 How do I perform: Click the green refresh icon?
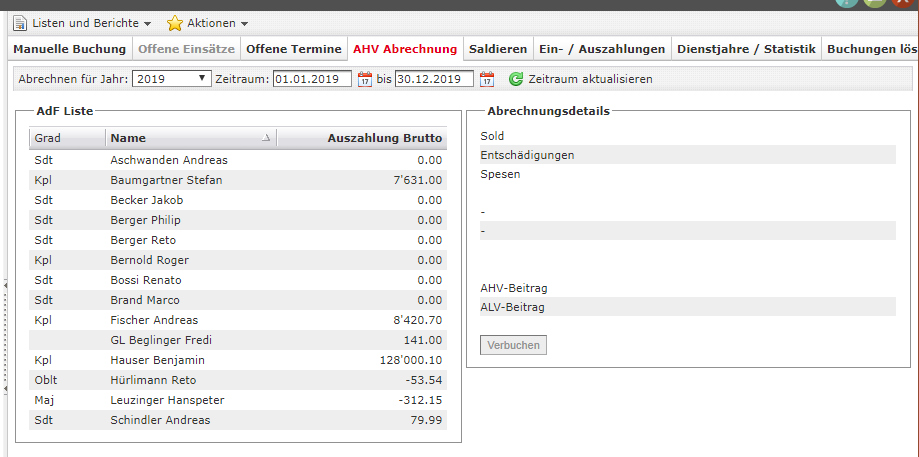pos(516,79)
